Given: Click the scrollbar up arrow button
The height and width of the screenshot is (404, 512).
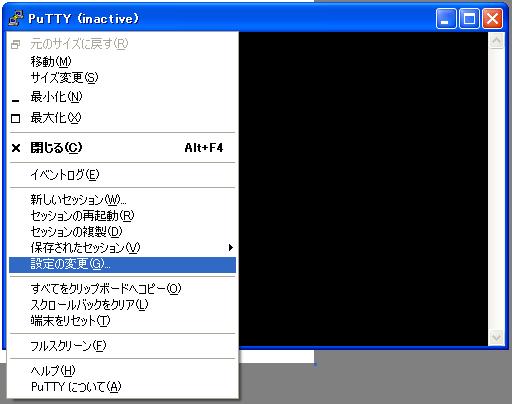Looking at the screenshot, I should tap(496, 41).
